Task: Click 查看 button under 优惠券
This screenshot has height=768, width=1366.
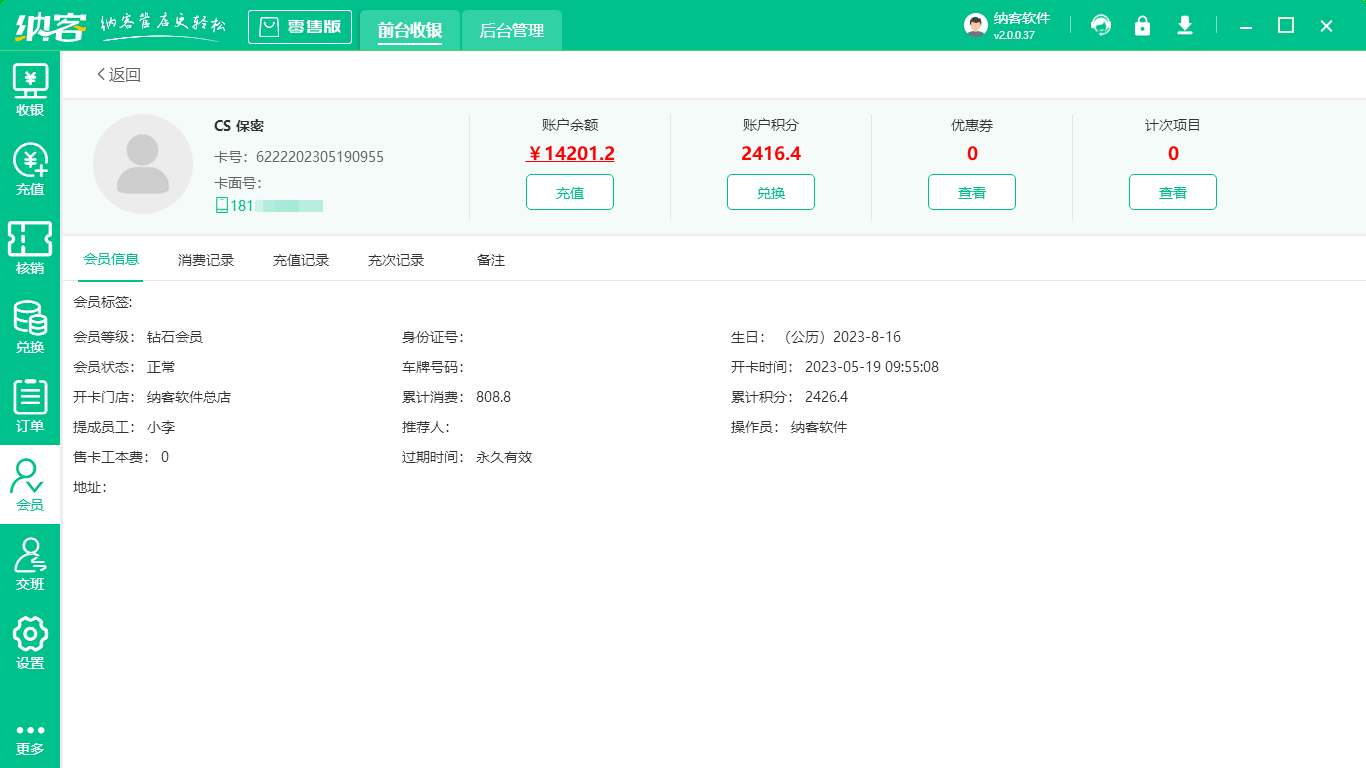Action: (972, 193)
